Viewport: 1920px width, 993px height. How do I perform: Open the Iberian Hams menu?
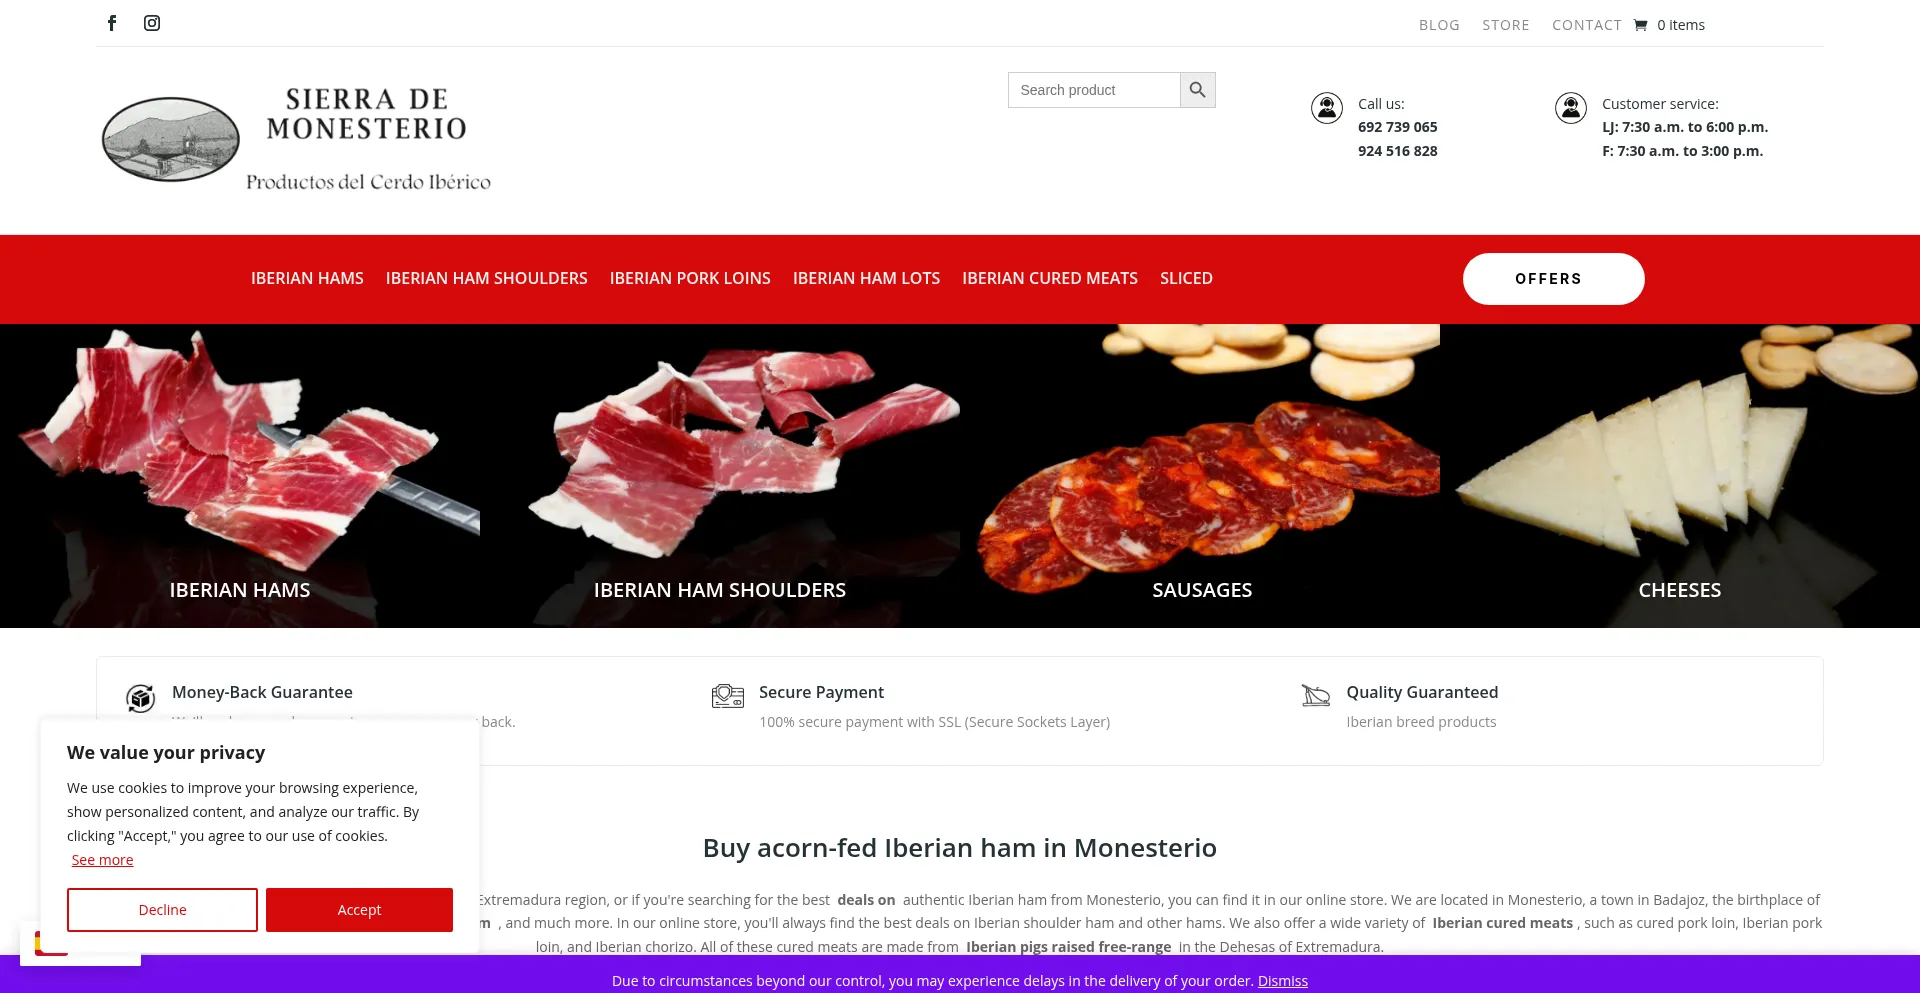(307, 278)
